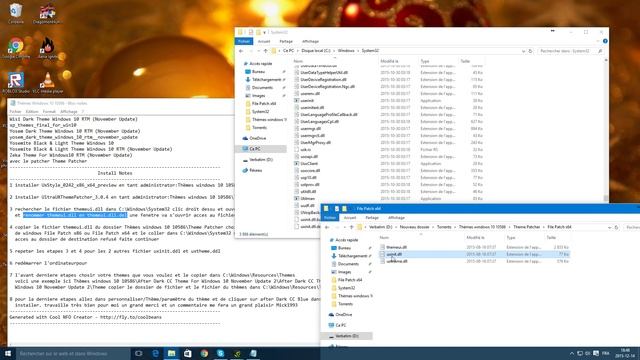Select Nouveau dossier in File Patch breadcrumb
The image size is (640, 360).
(x=414, y=227)
